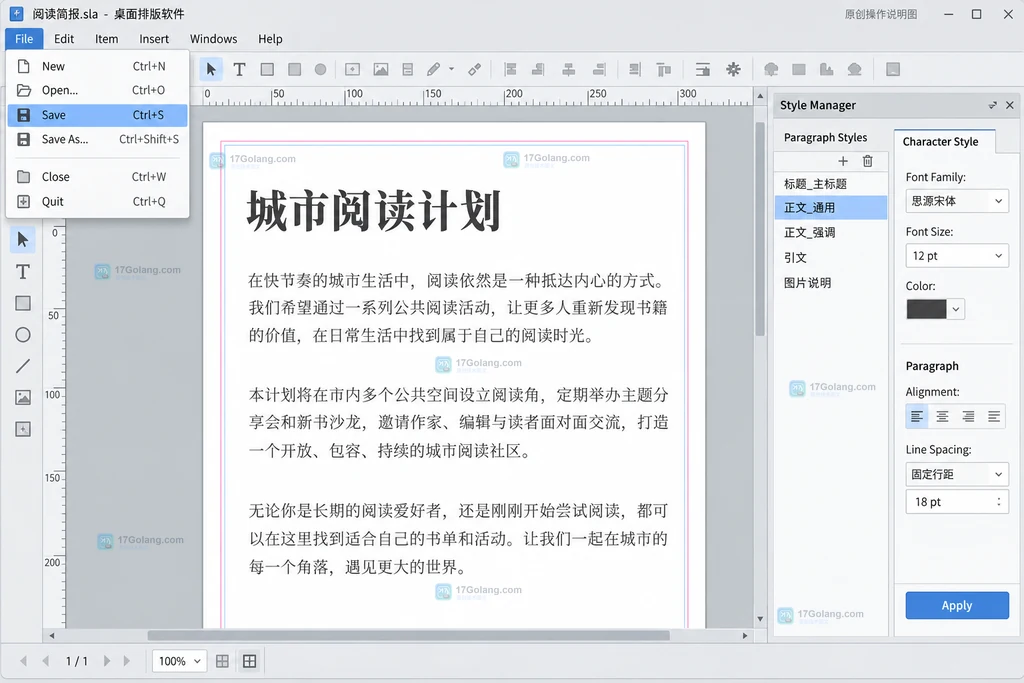Open the Font Size 12 pt dropdown
This screenshot has height=683, width=1024.
pos(957,256)
